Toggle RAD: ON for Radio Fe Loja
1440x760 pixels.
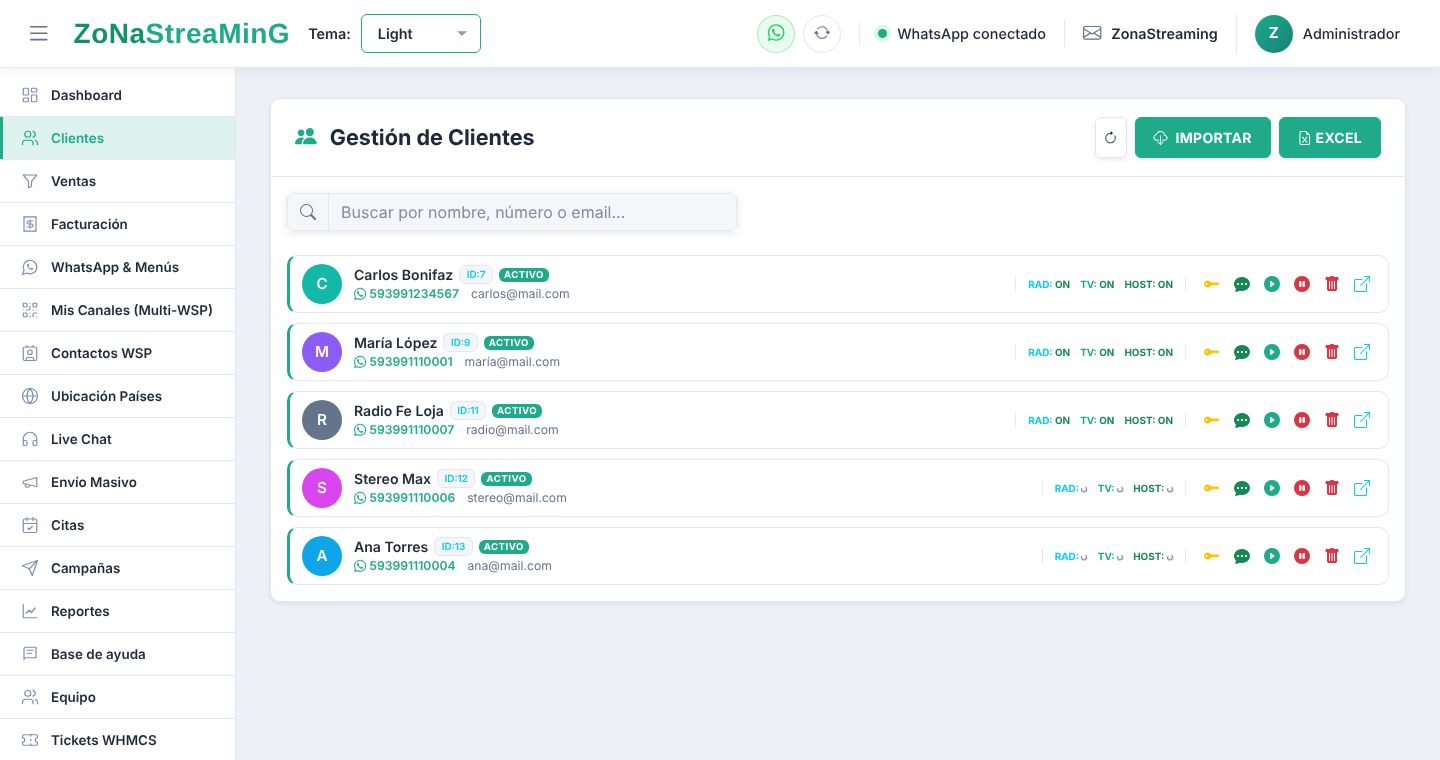click(x=1049, y=420)
